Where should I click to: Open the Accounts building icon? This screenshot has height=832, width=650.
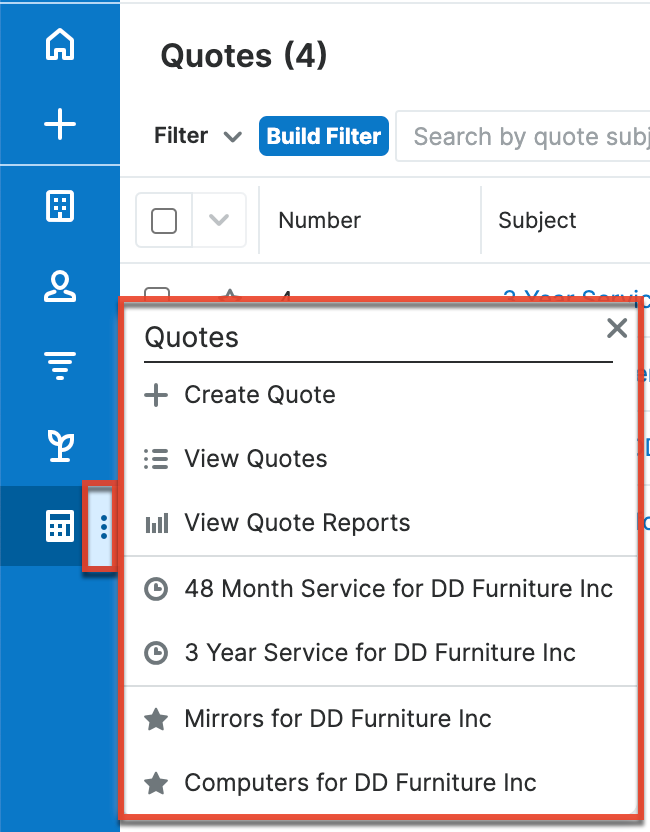(x=60, y=207)
